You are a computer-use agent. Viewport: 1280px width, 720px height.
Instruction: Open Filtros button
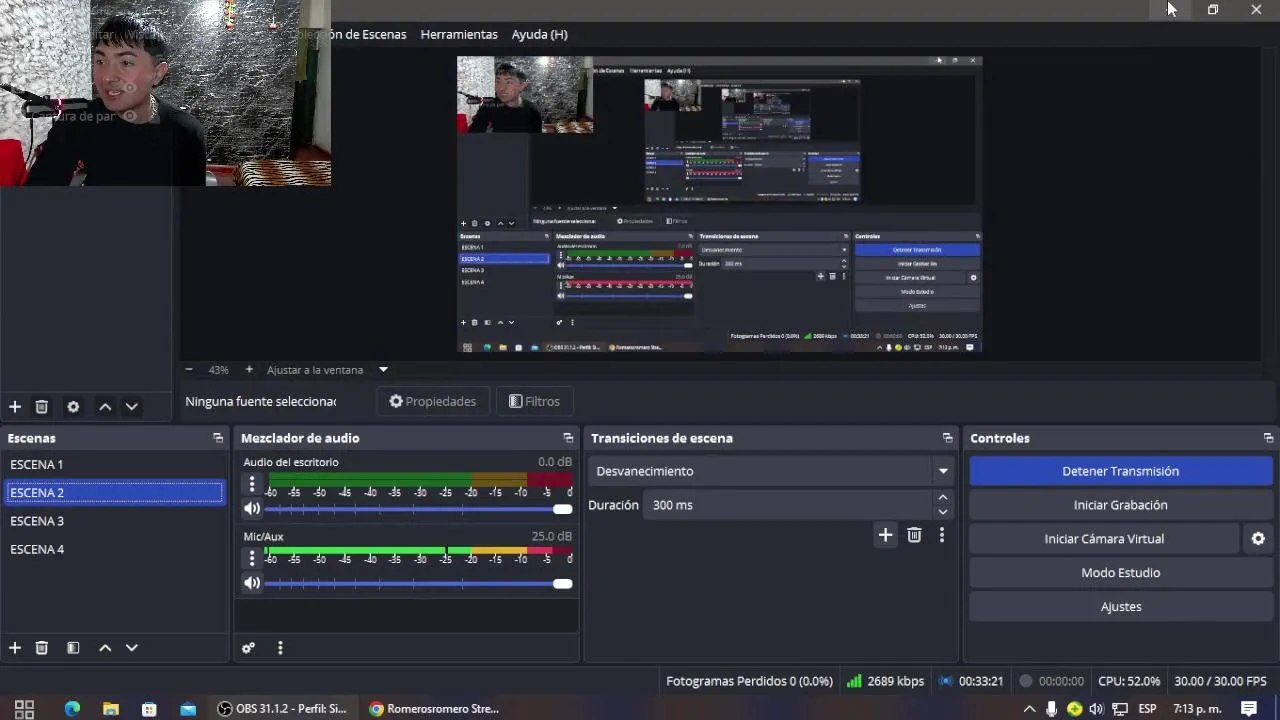point(534,401)
